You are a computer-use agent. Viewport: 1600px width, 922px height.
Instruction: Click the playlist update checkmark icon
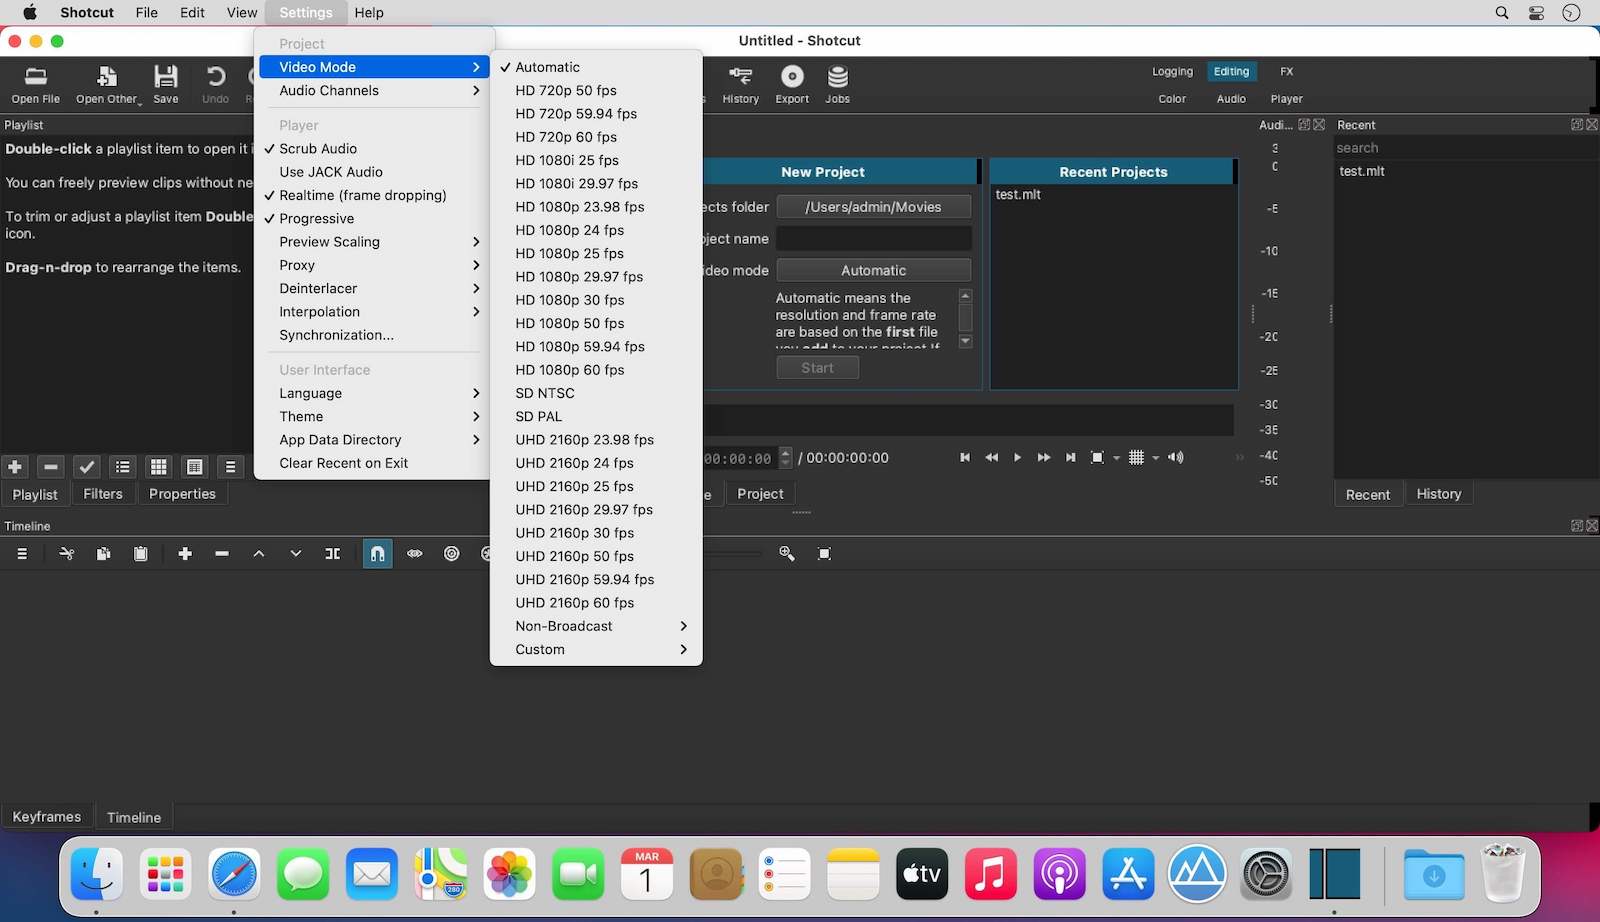pyautogui.click(x=87, y=467)
